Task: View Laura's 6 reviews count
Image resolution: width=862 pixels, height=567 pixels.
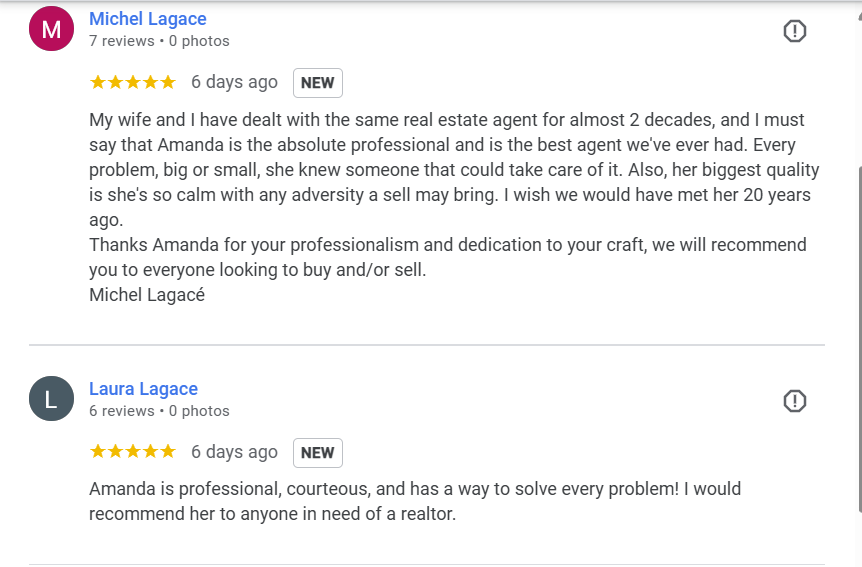Action: 122,411
